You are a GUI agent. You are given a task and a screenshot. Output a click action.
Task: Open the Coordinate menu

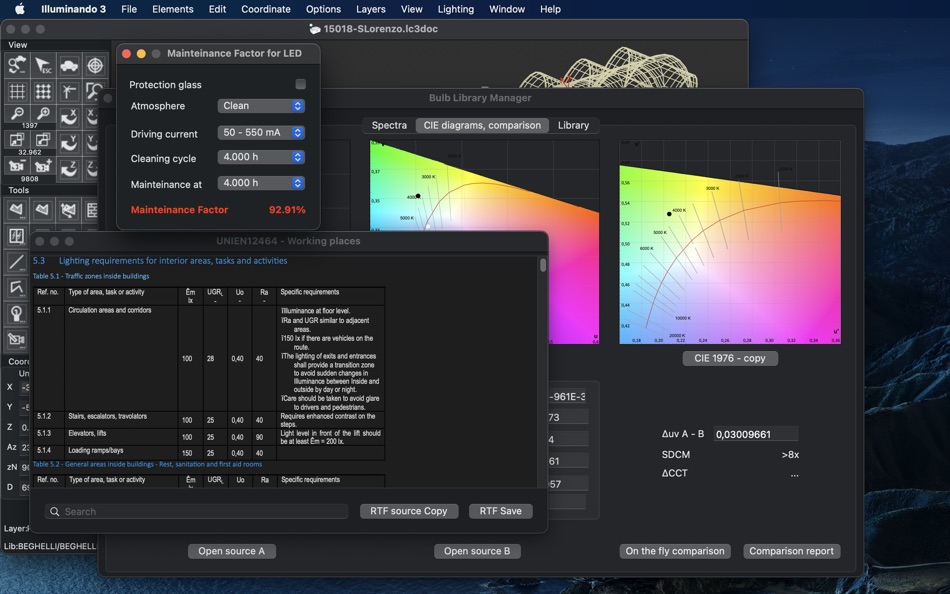(x=266, y=9)
